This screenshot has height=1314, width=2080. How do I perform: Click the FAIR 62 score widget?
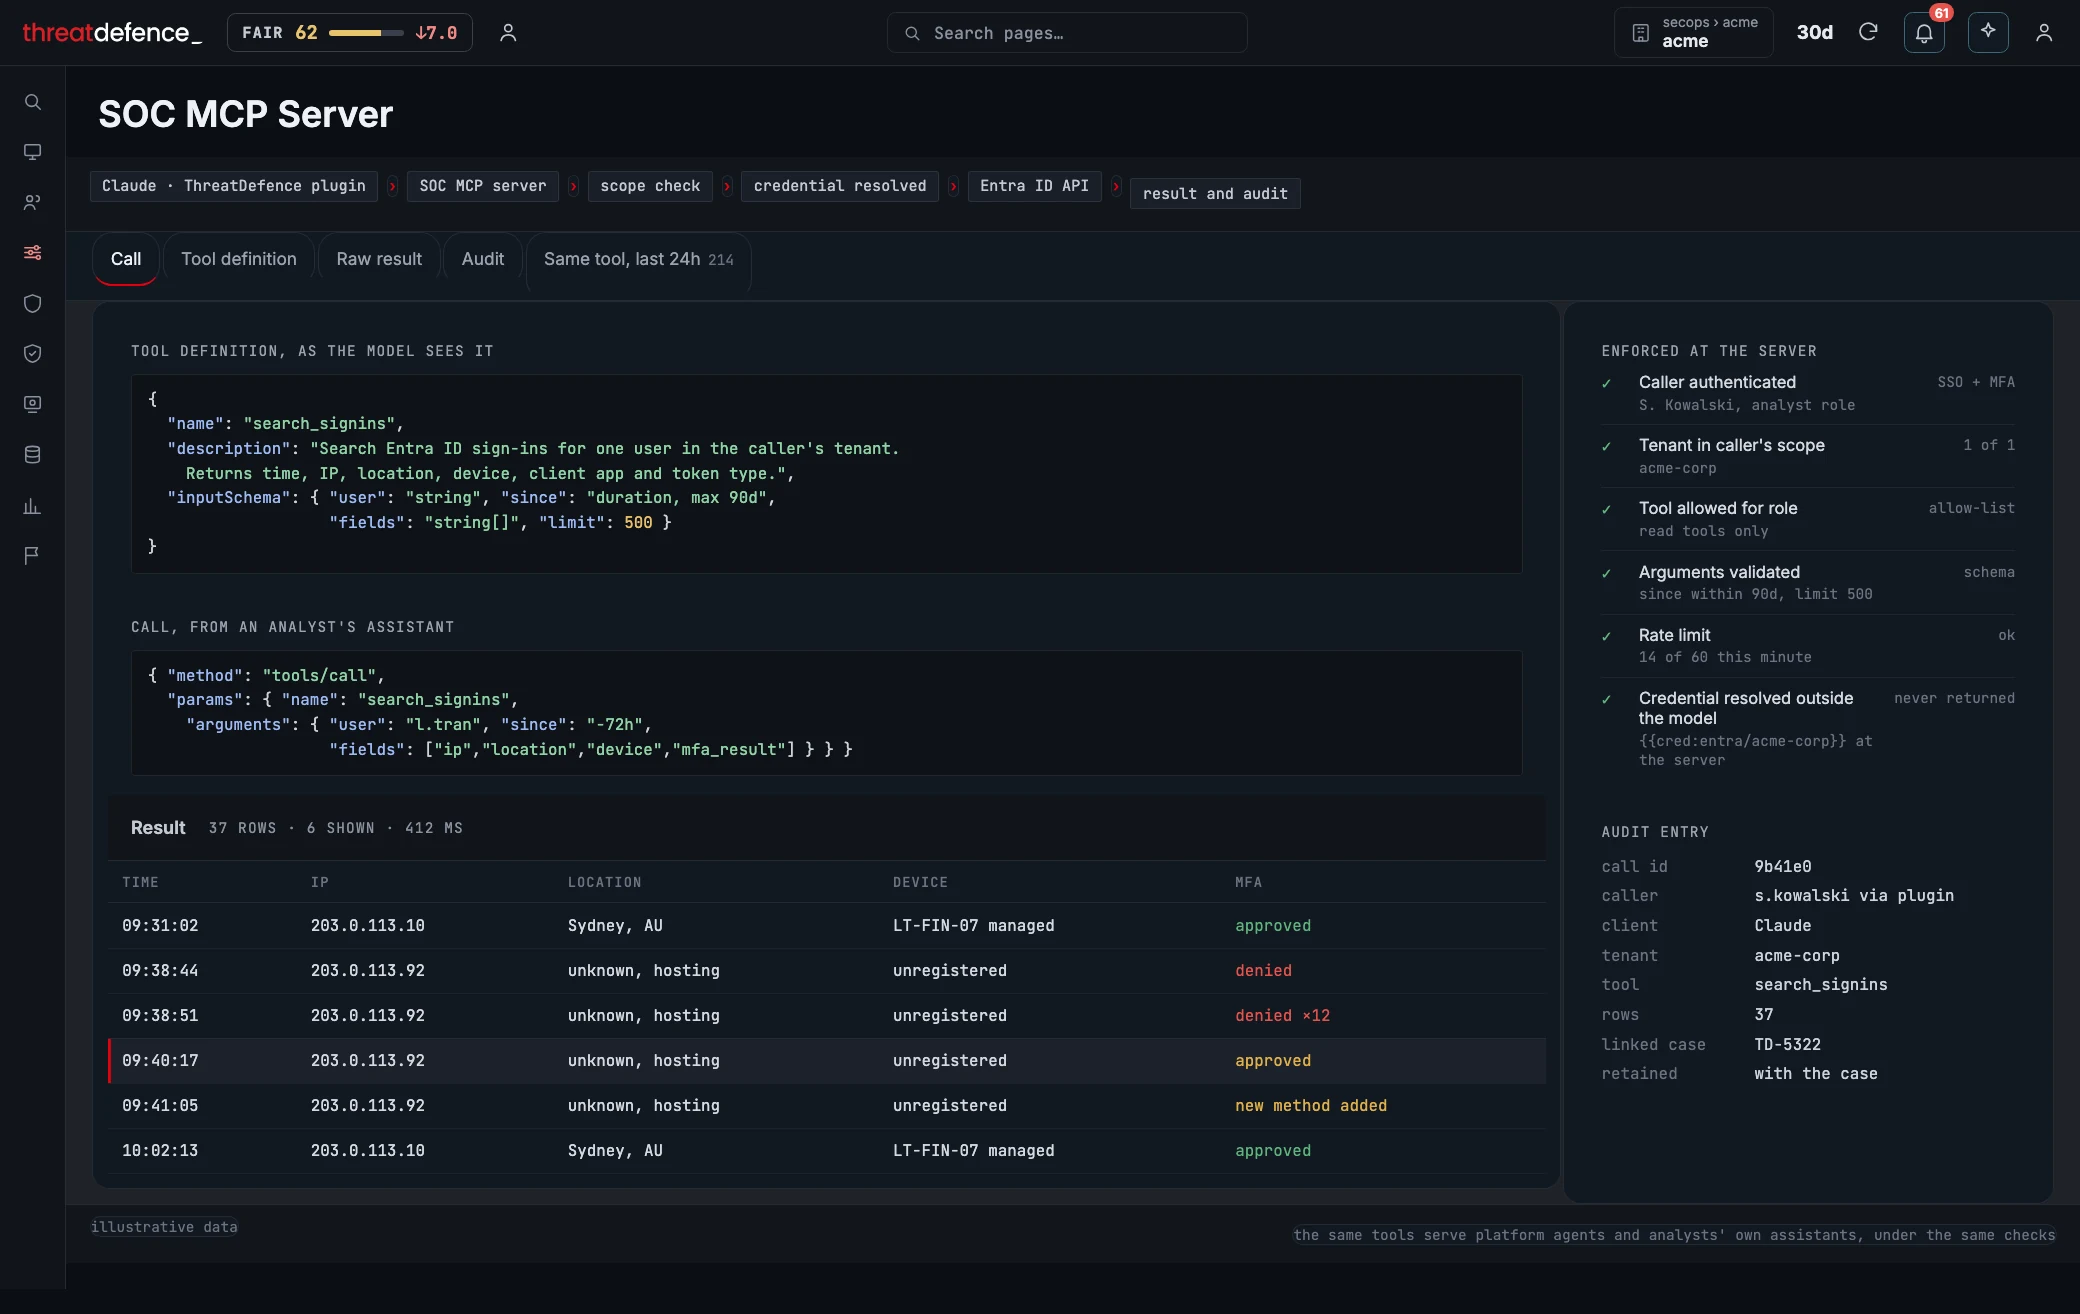[x=350, y=33]
